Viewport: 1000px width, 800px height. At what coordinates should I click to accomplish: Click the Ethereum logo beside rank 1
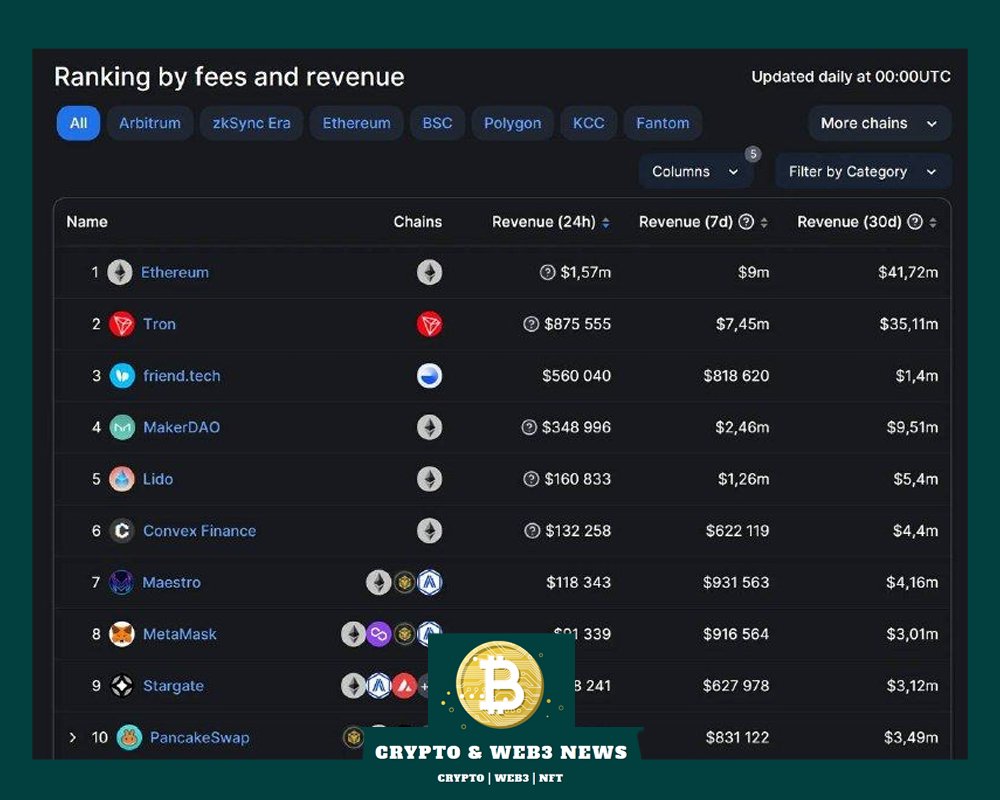click(x=119, y=272)
